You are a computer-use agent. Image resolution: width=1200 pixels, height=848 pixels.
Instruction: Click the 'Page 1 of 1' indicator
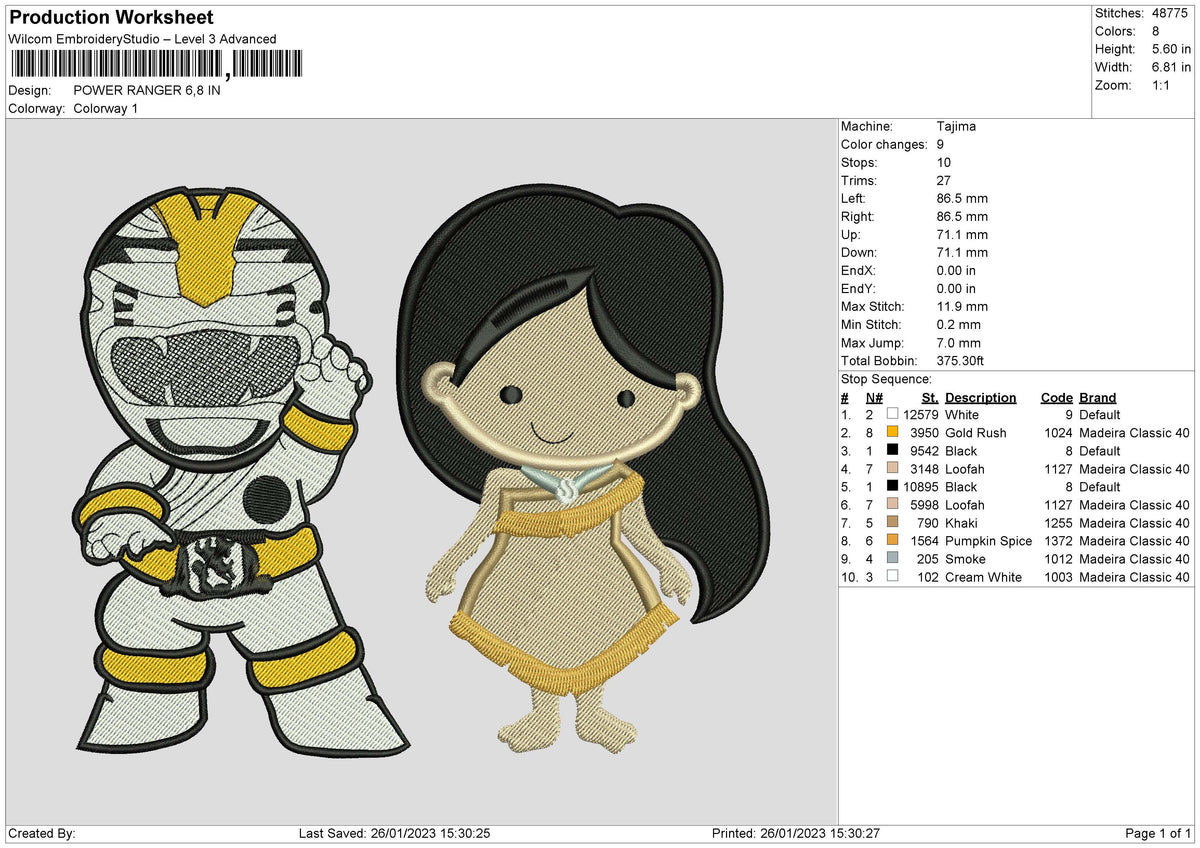pos(1158,833)
